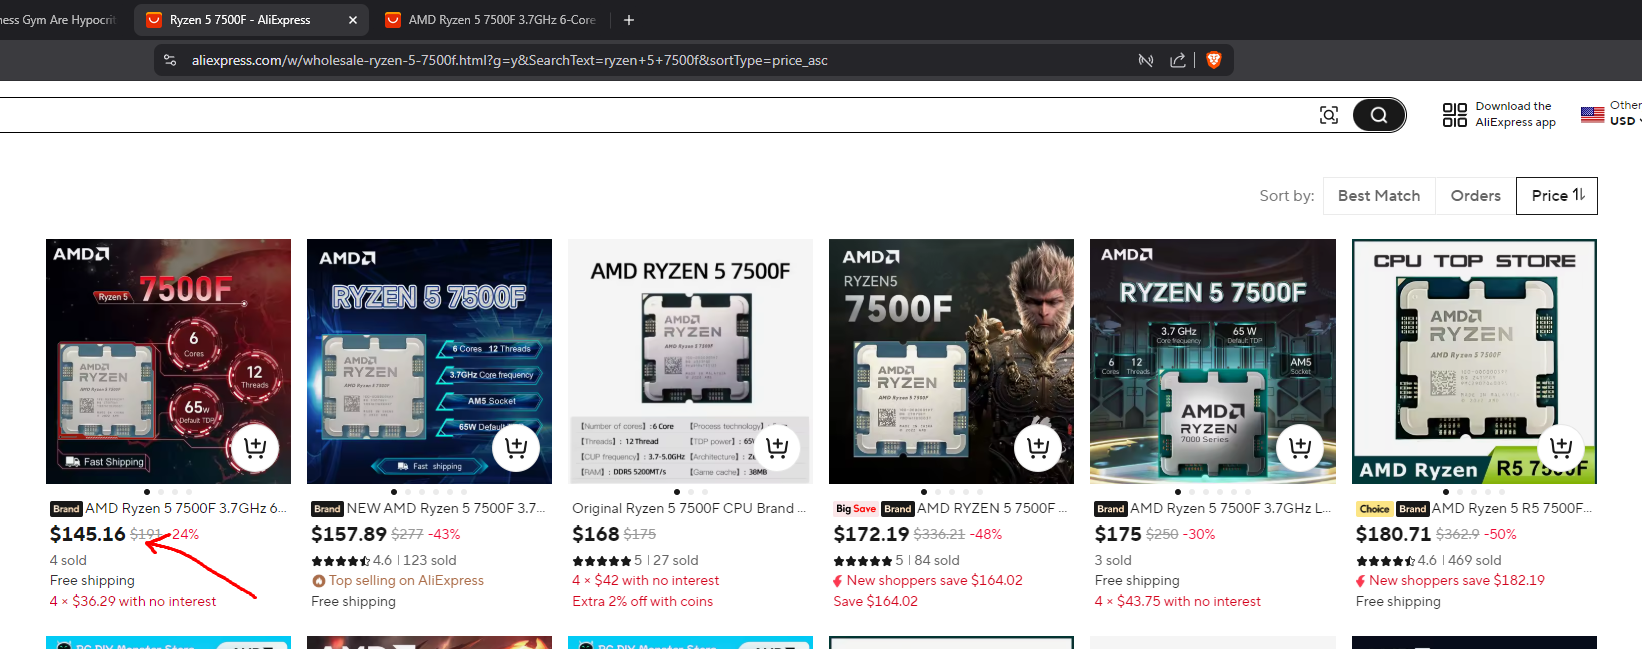Click 4 × $43.75 with no interest
The height and width of the screenshot is (649, 1642).
click(1178, 602)
